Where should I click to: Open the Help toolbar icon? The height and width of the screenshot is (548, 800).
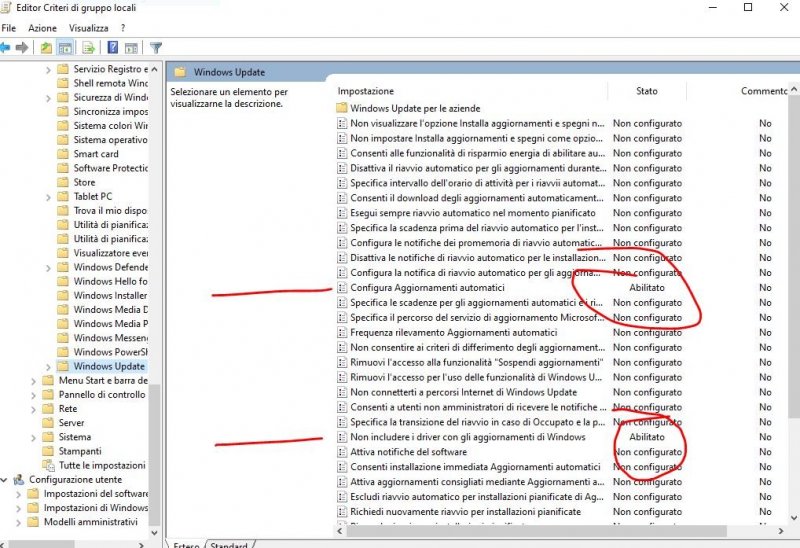[x=113, y=48]
